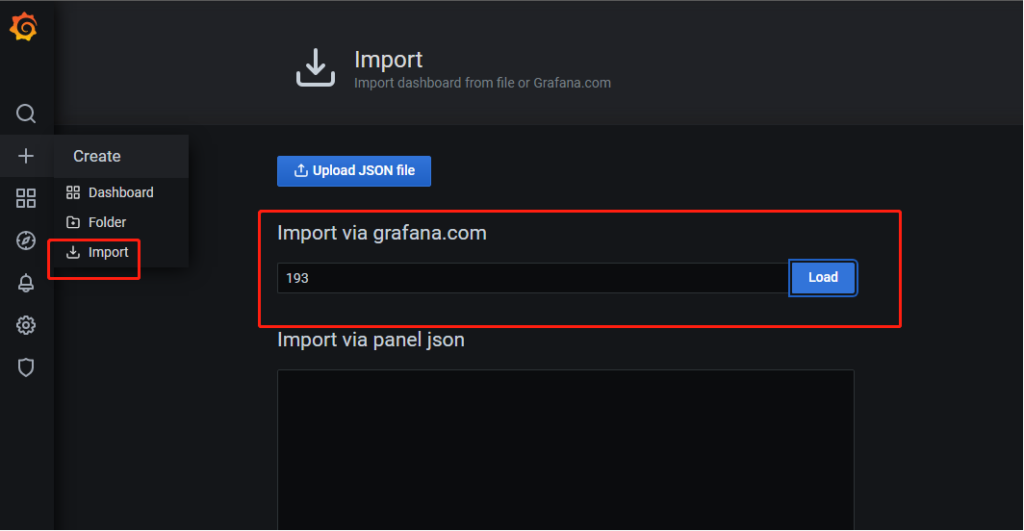This screenshot has width=1024, height=531.
Task: Click the upload arrow icon on Upload JSON
Action: point(300,170)
